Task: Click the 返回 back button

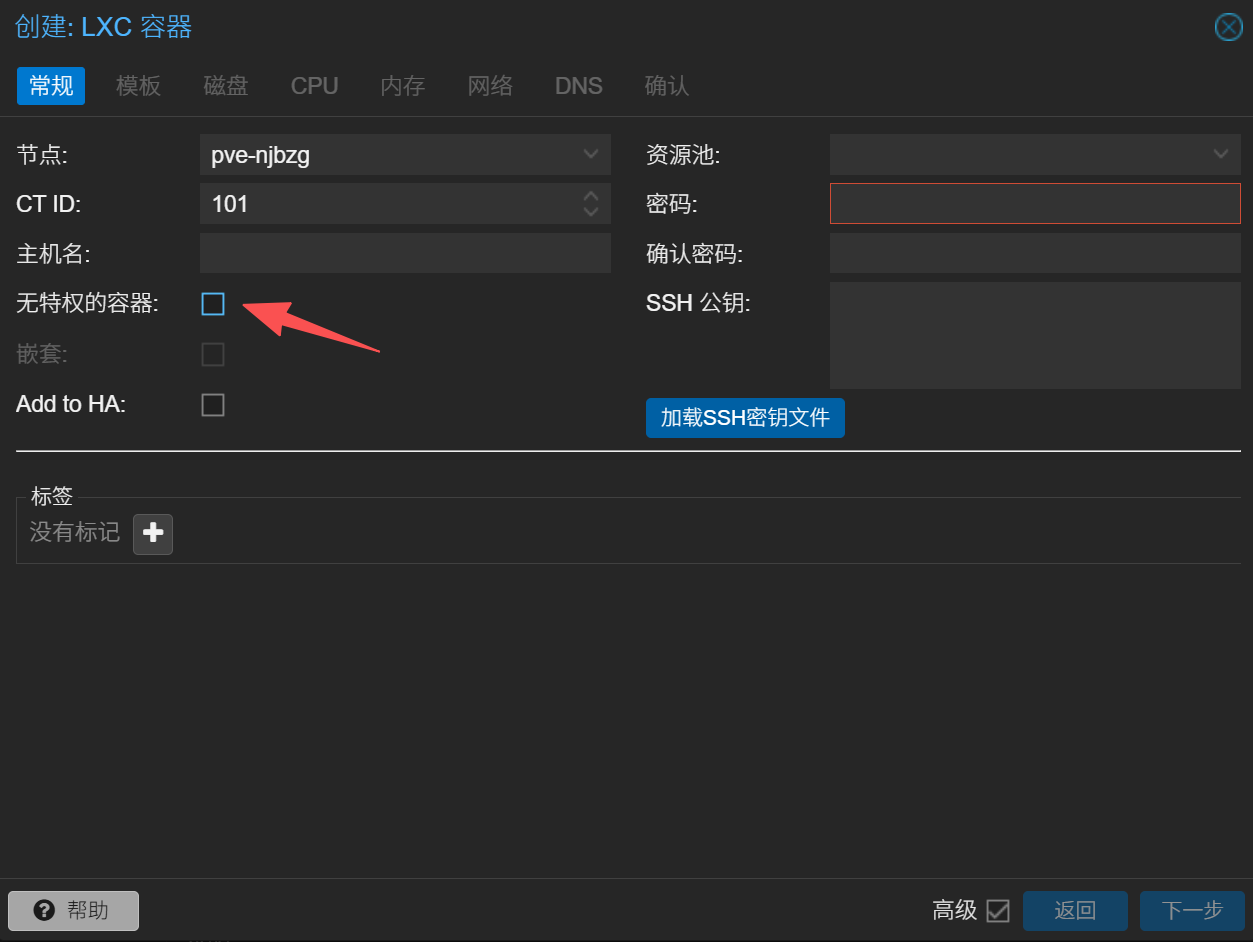Action: point(1075,910)
